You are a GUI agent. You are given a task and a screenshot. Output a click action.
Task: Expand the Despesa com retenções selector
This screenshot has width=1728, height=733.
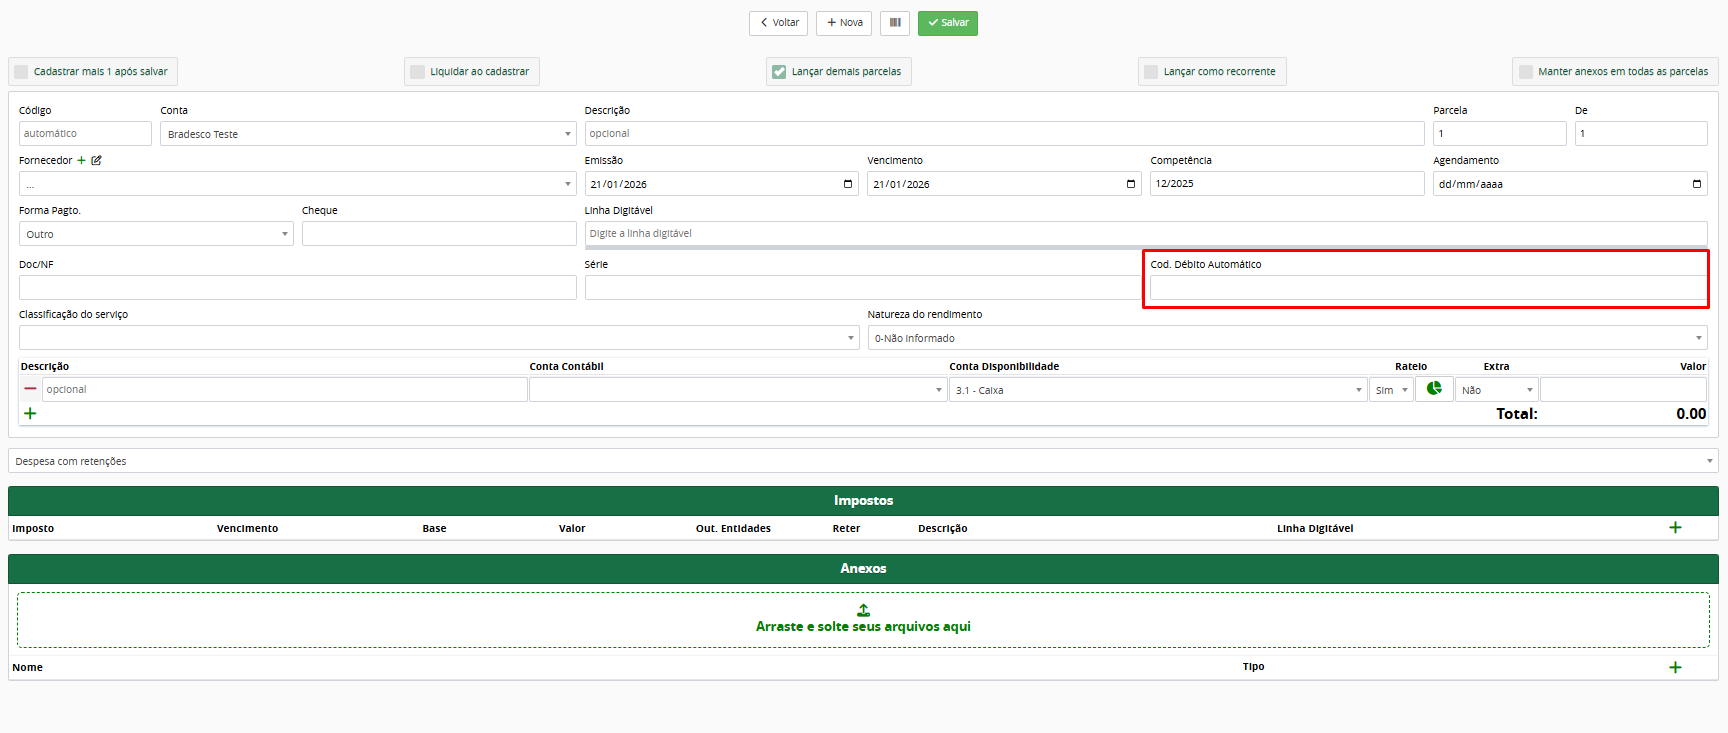[x=862, y=461]
